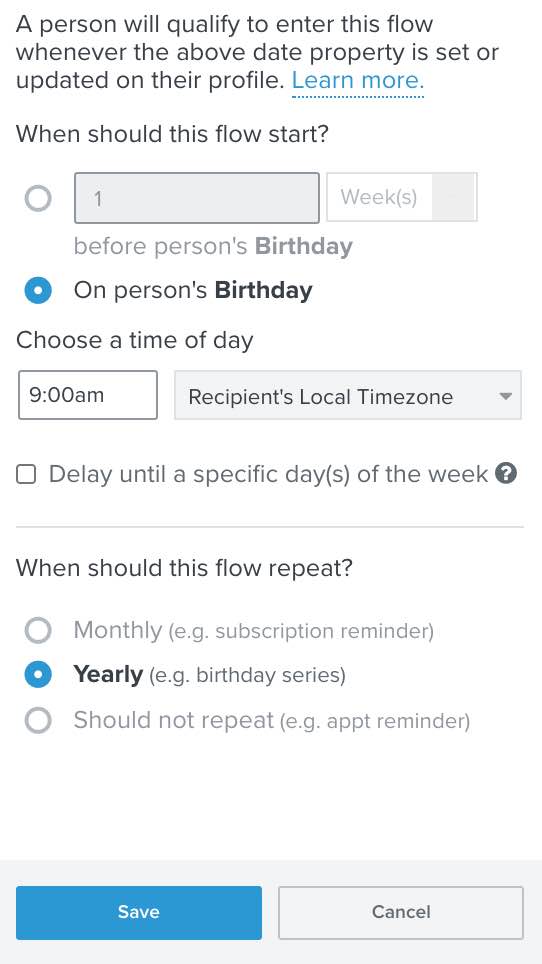The height and width of the screenshot is (964, 542).
Task: Open the Week(s) unit dropdown
Action: click(x=402, y=197)
